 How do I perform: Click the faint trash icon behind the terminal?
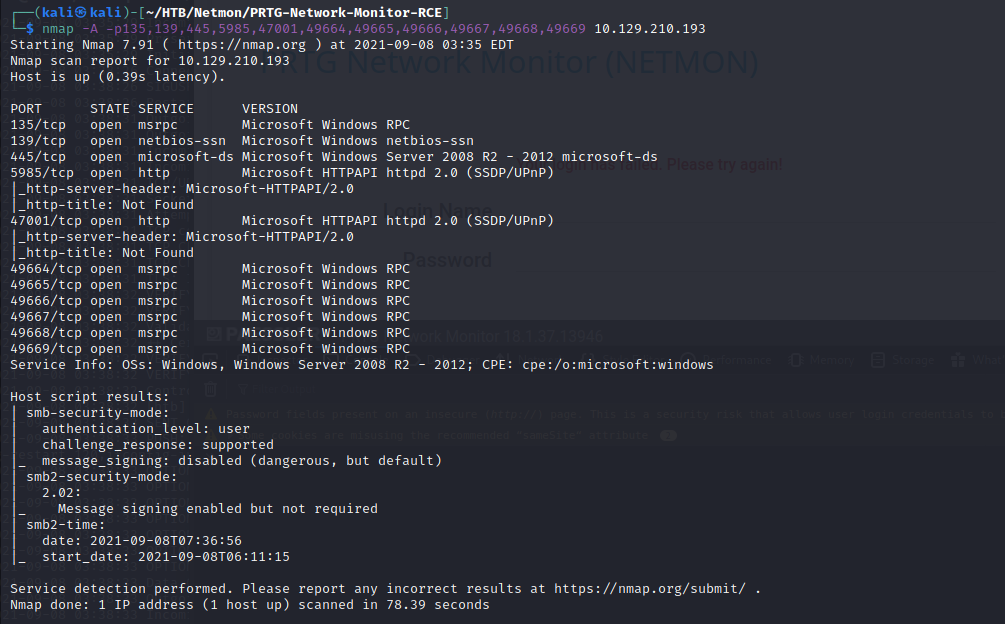click(211, 388)
